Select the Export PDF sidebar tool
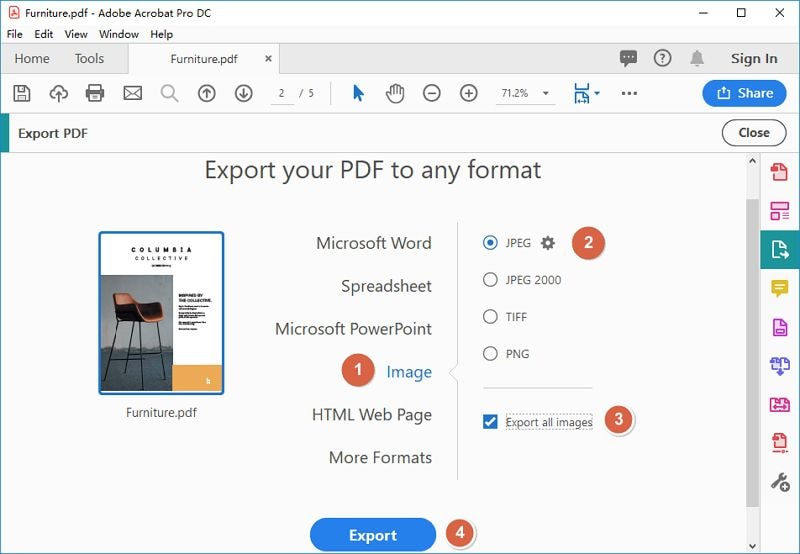Screen dimensions: 800x554 click(x=780, y=249)
